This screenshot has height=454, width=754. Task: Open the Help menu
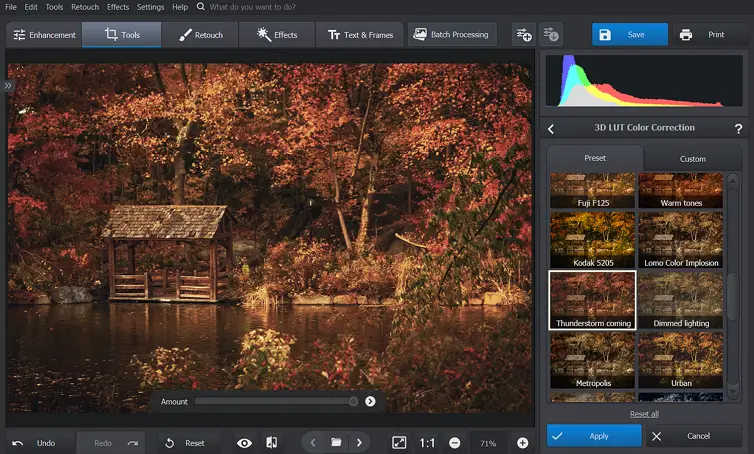point(180,7)
